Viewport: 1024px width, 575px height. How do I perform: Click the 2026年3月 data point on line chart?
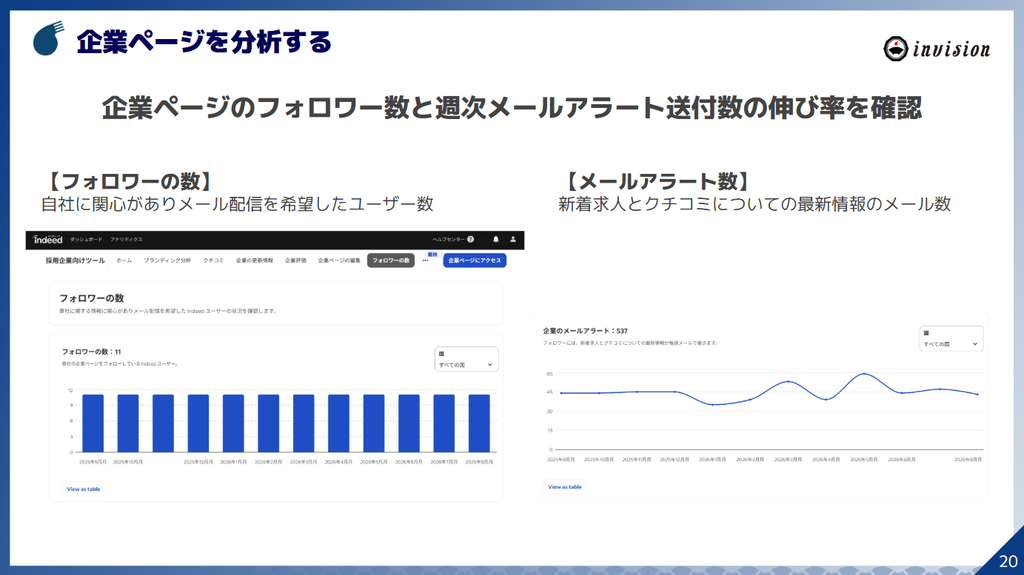click(788, 382)
